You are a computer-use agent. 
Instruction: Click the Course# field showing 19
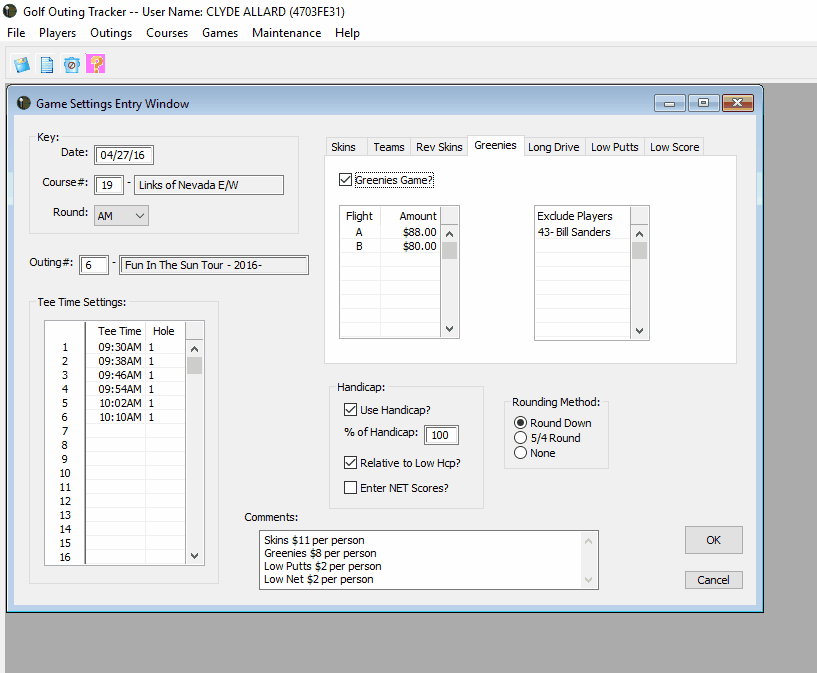pyautogui.click(x=109, y=185)
